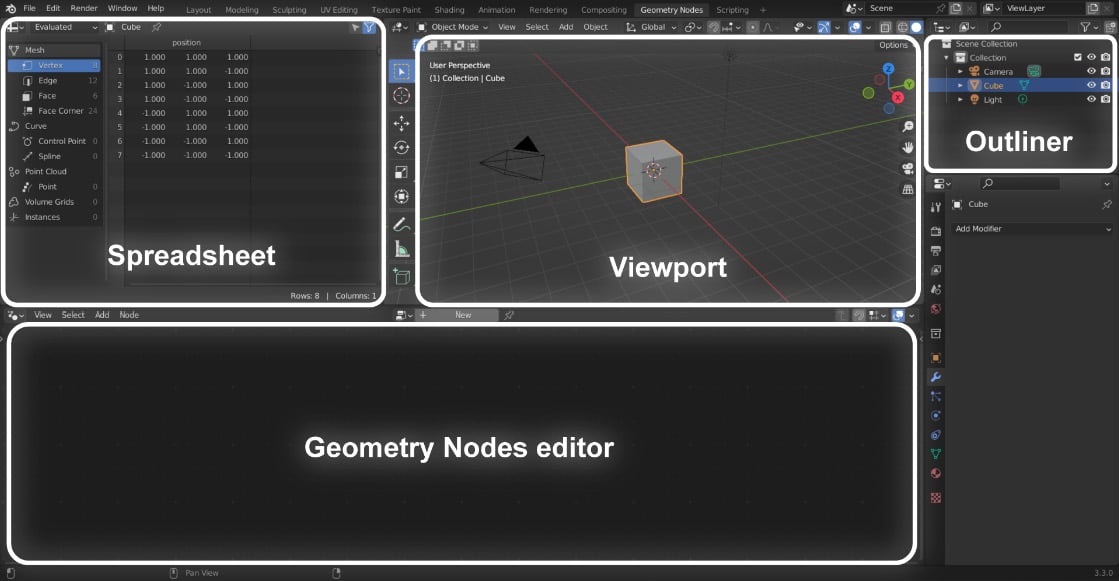Open the Physics properties tab
This screenshot has height=581, width=1119.
click(936, 415)
